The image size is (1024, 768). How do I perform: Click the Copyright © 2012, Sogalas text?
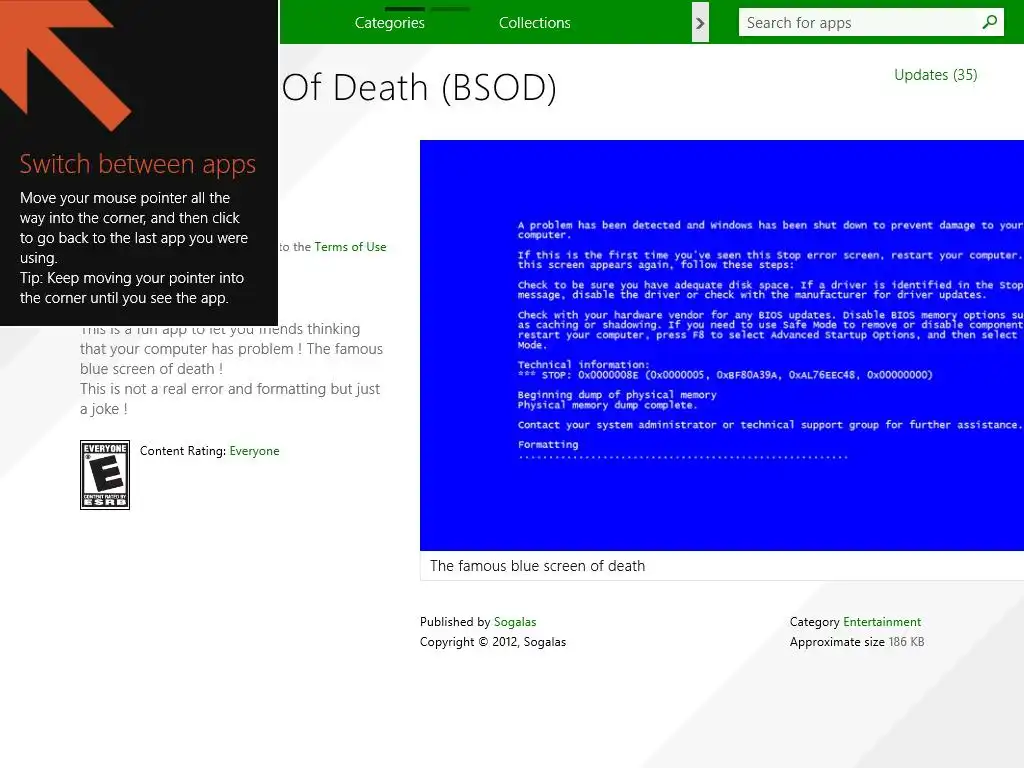tap(493, 642)
